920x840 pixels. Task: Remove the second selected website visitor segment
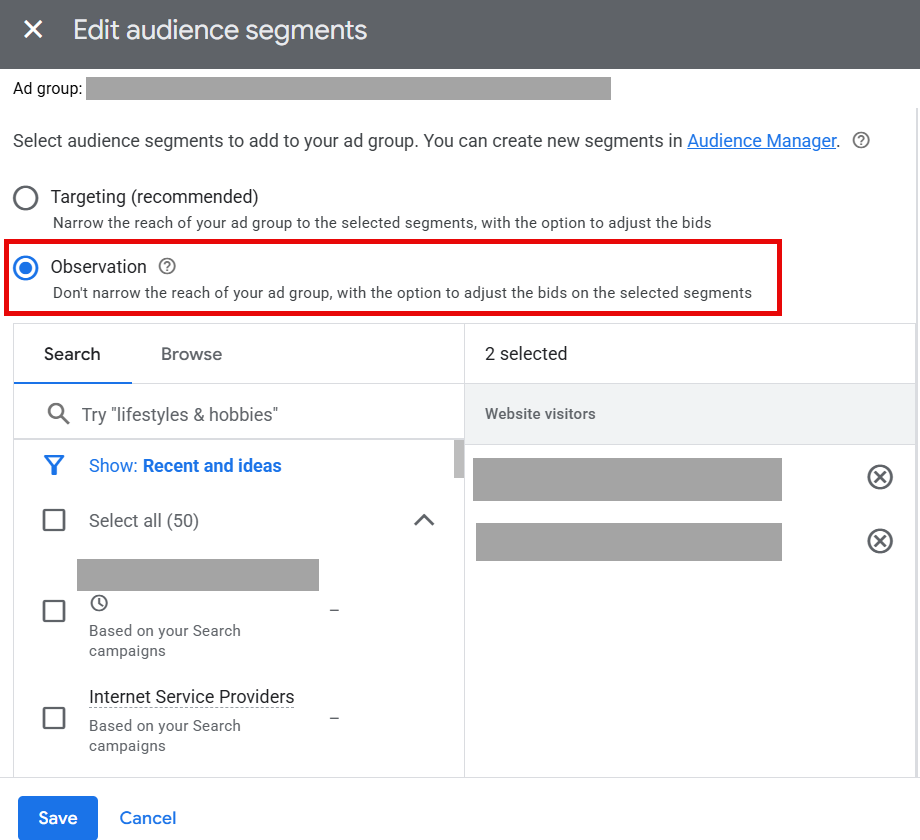(880, 541)
